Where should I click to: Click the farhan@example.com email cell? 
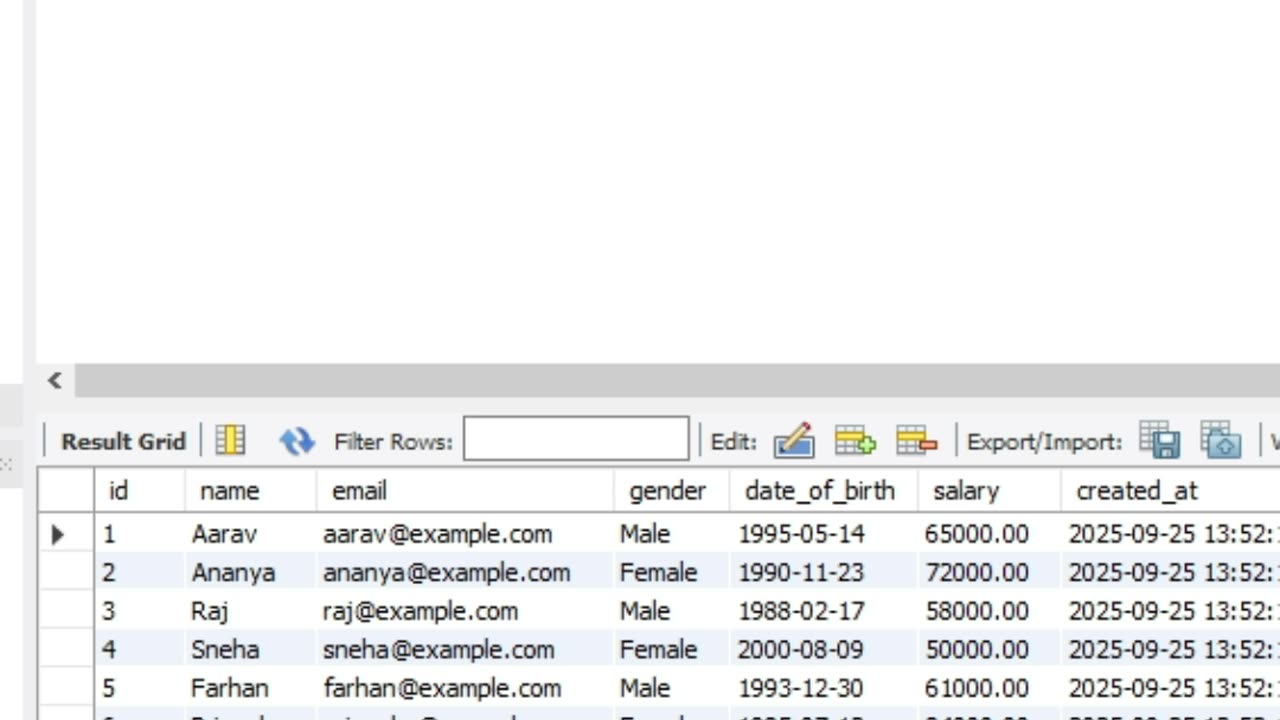click(465, 688)
